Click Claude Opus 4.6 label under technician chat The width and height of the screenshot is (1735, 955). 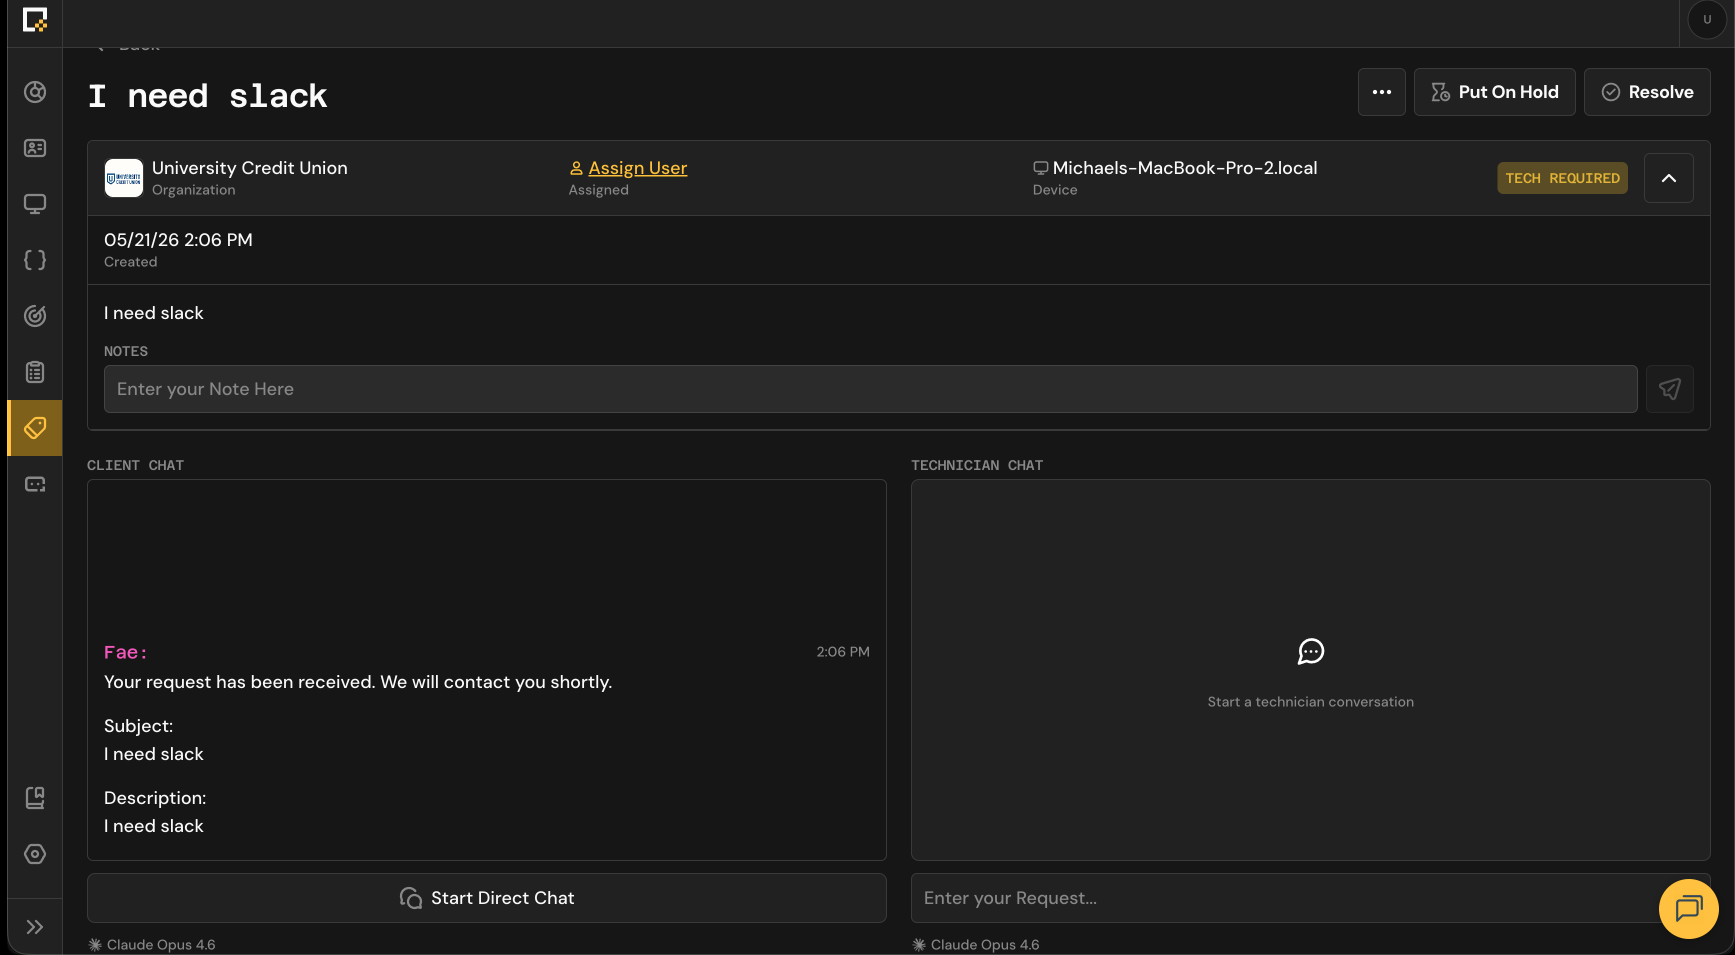pos(985,945)
